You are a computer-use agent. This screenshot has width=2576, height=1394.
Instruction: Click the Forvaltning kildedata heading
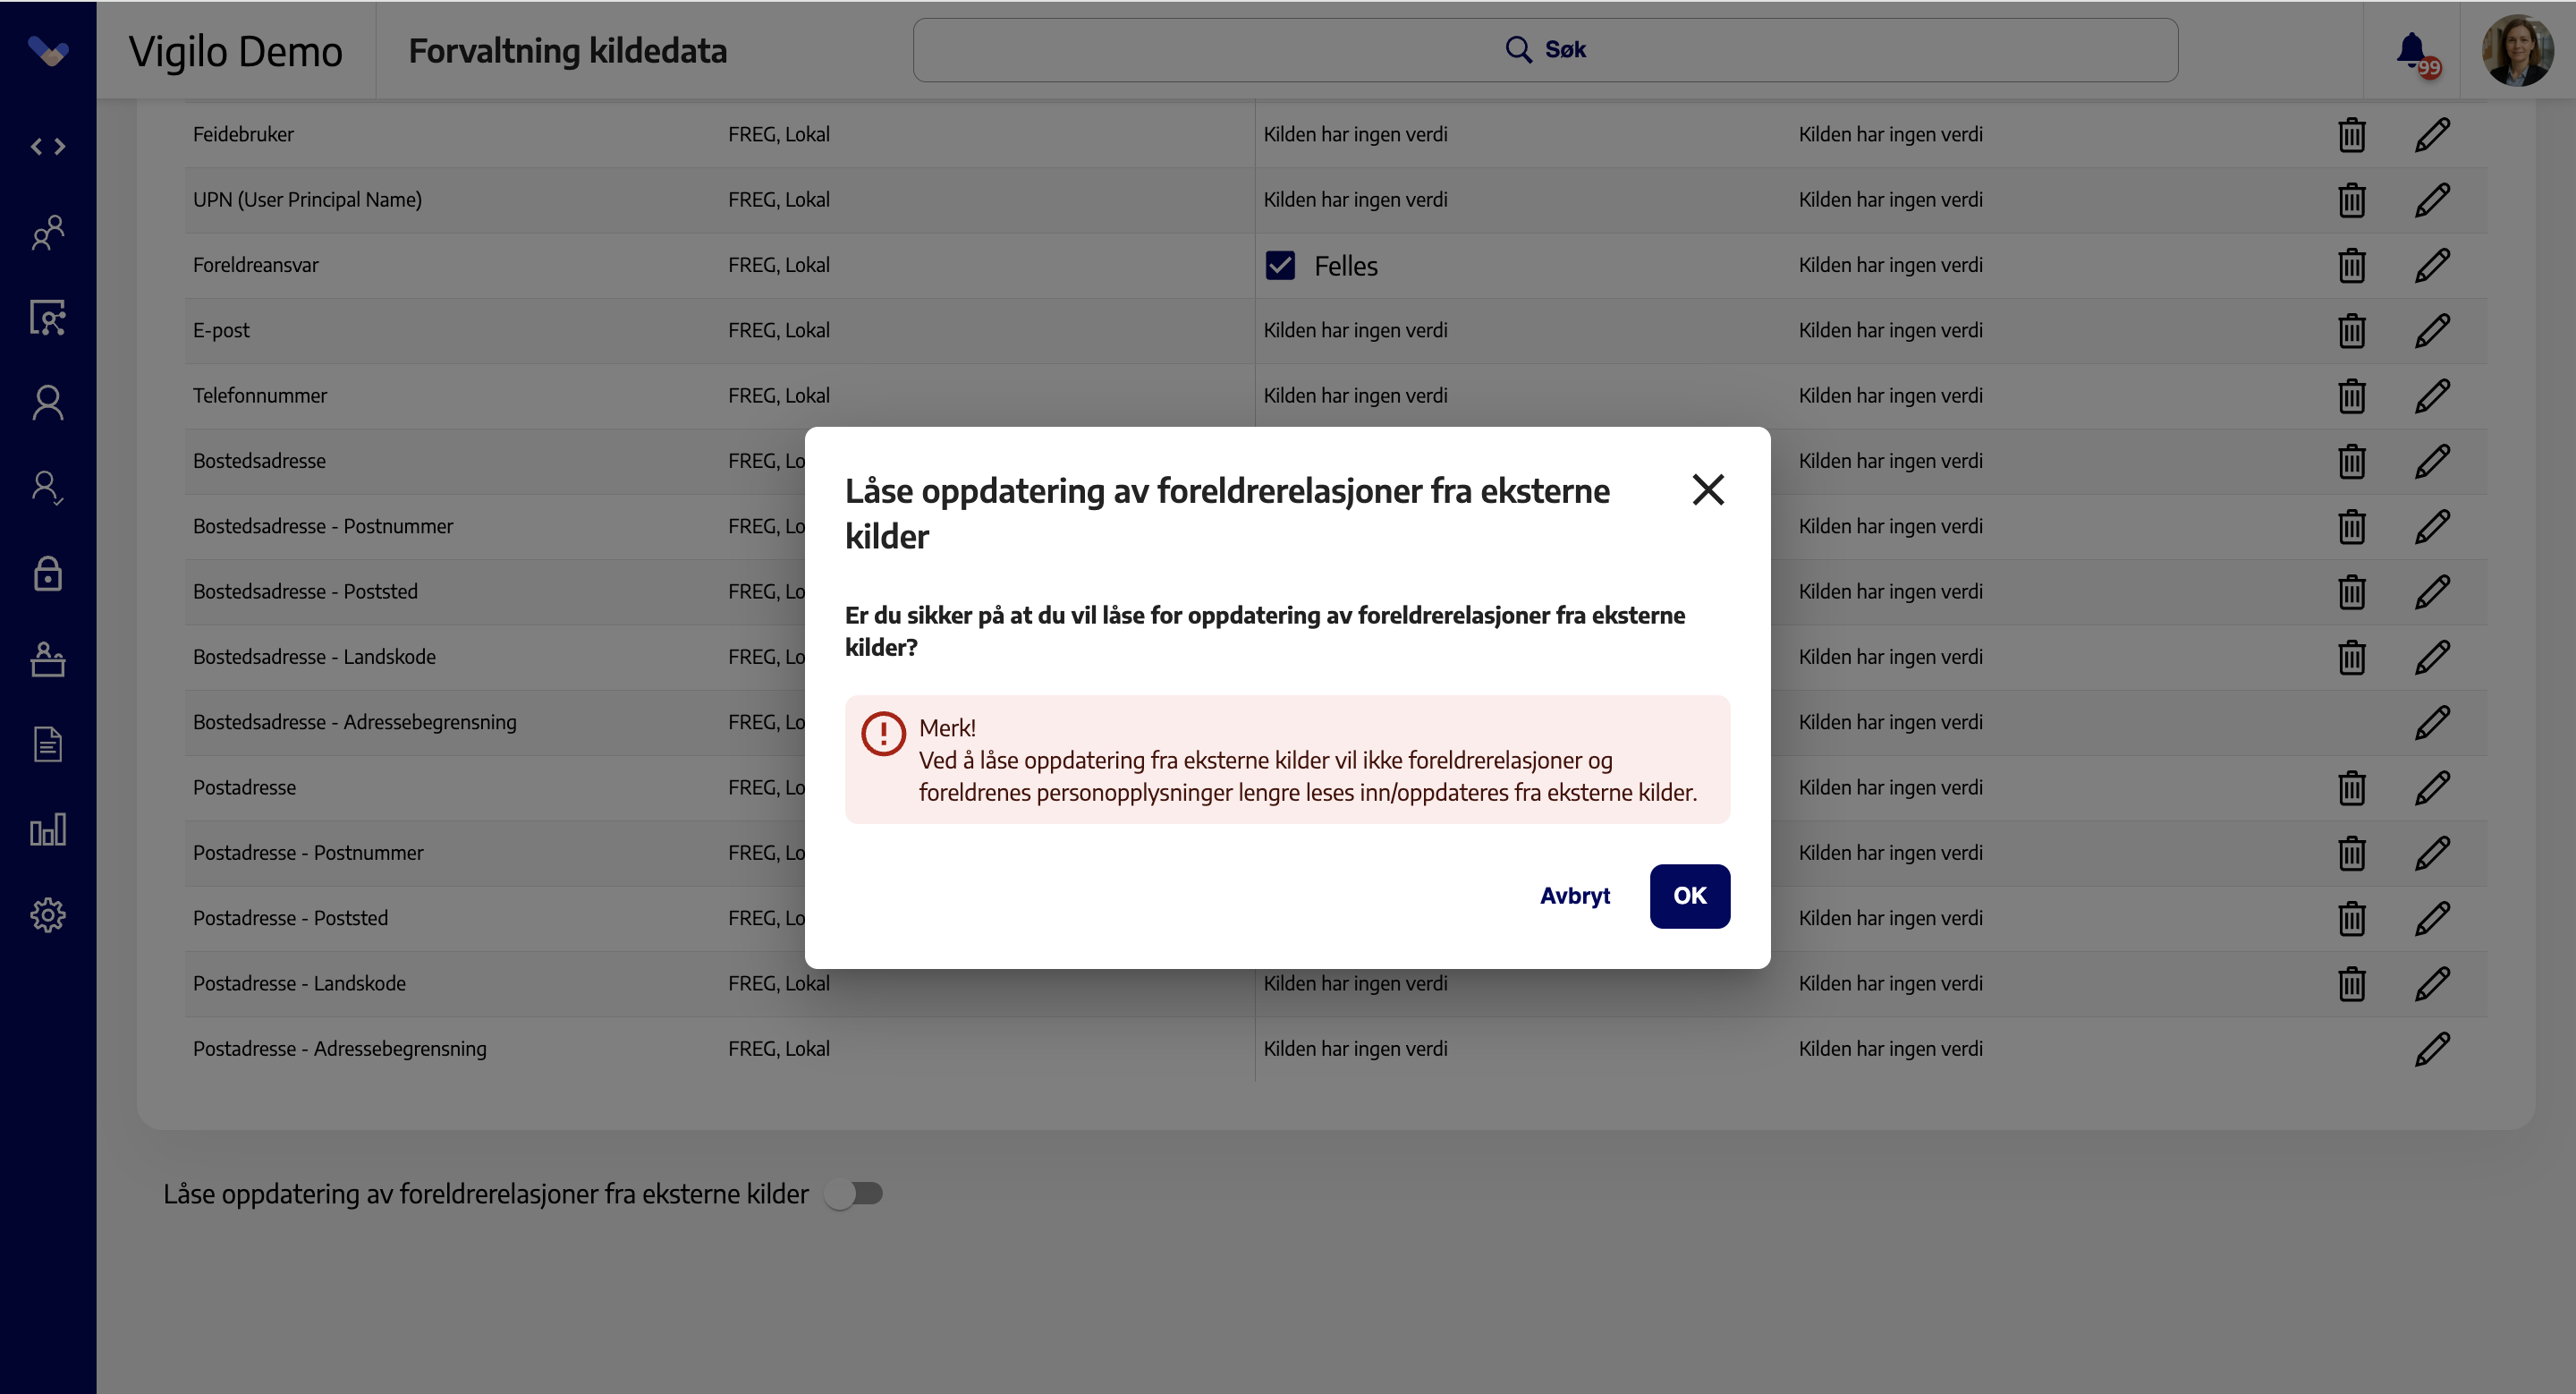pyautogui.click(x=567, y=50)
